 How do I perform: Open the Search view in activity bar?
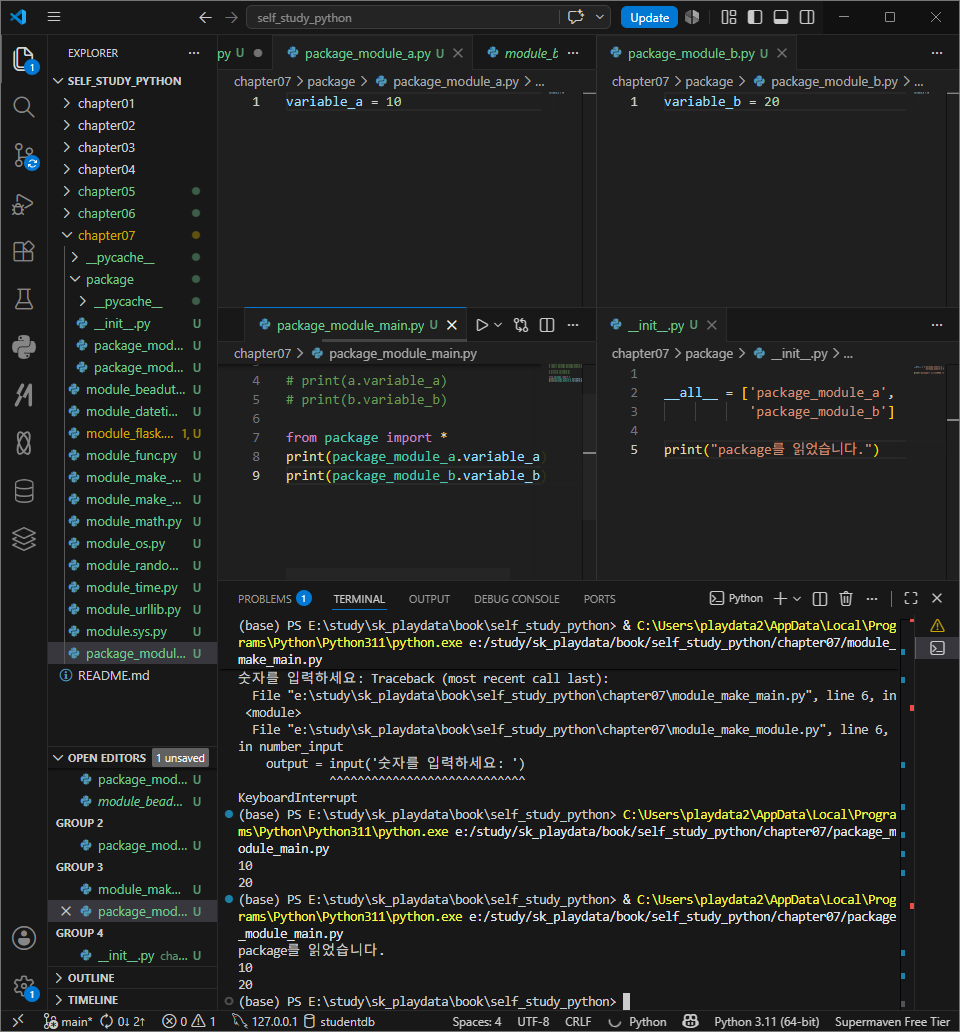(24, 107)
